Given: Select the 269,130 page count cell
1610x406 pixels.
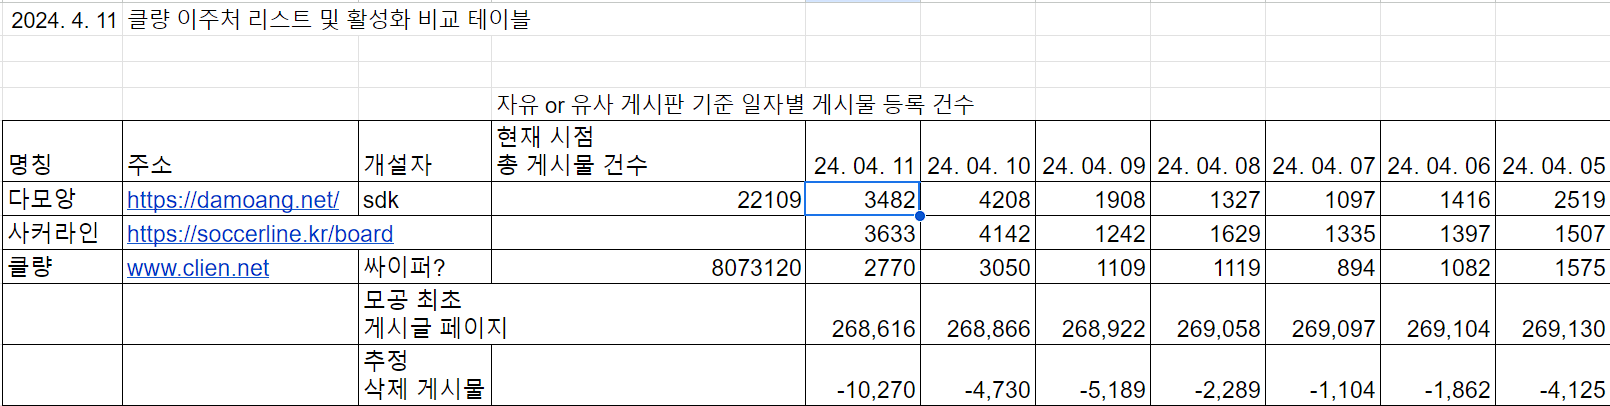Looking at the screenshot, I should [1553, 315].
